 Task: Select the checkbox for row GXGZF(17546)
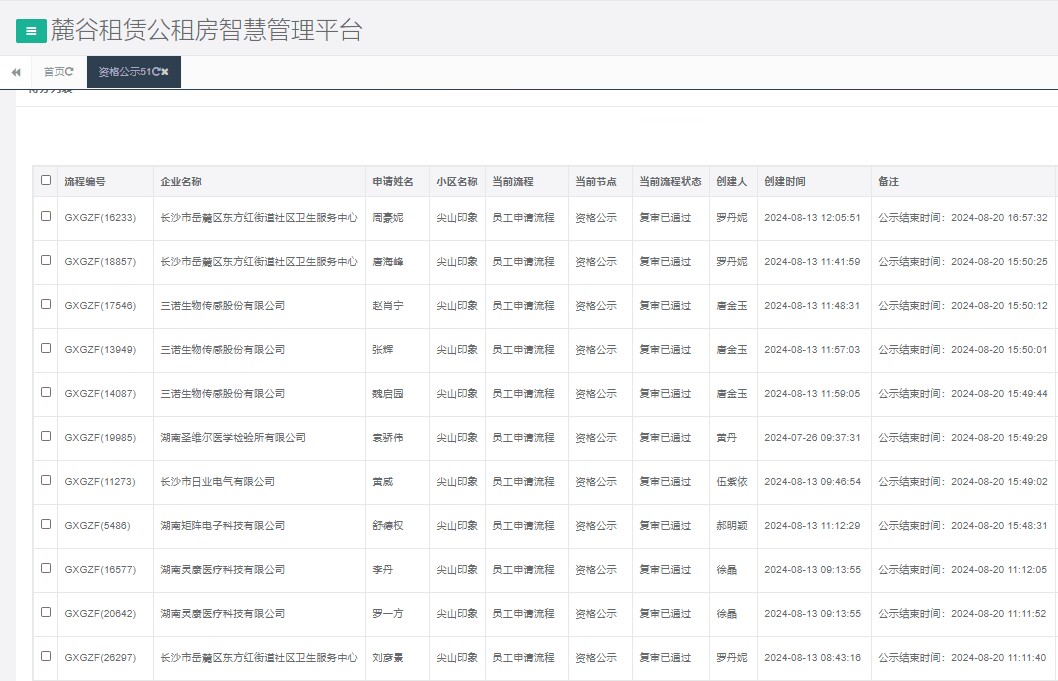(44, 305)
